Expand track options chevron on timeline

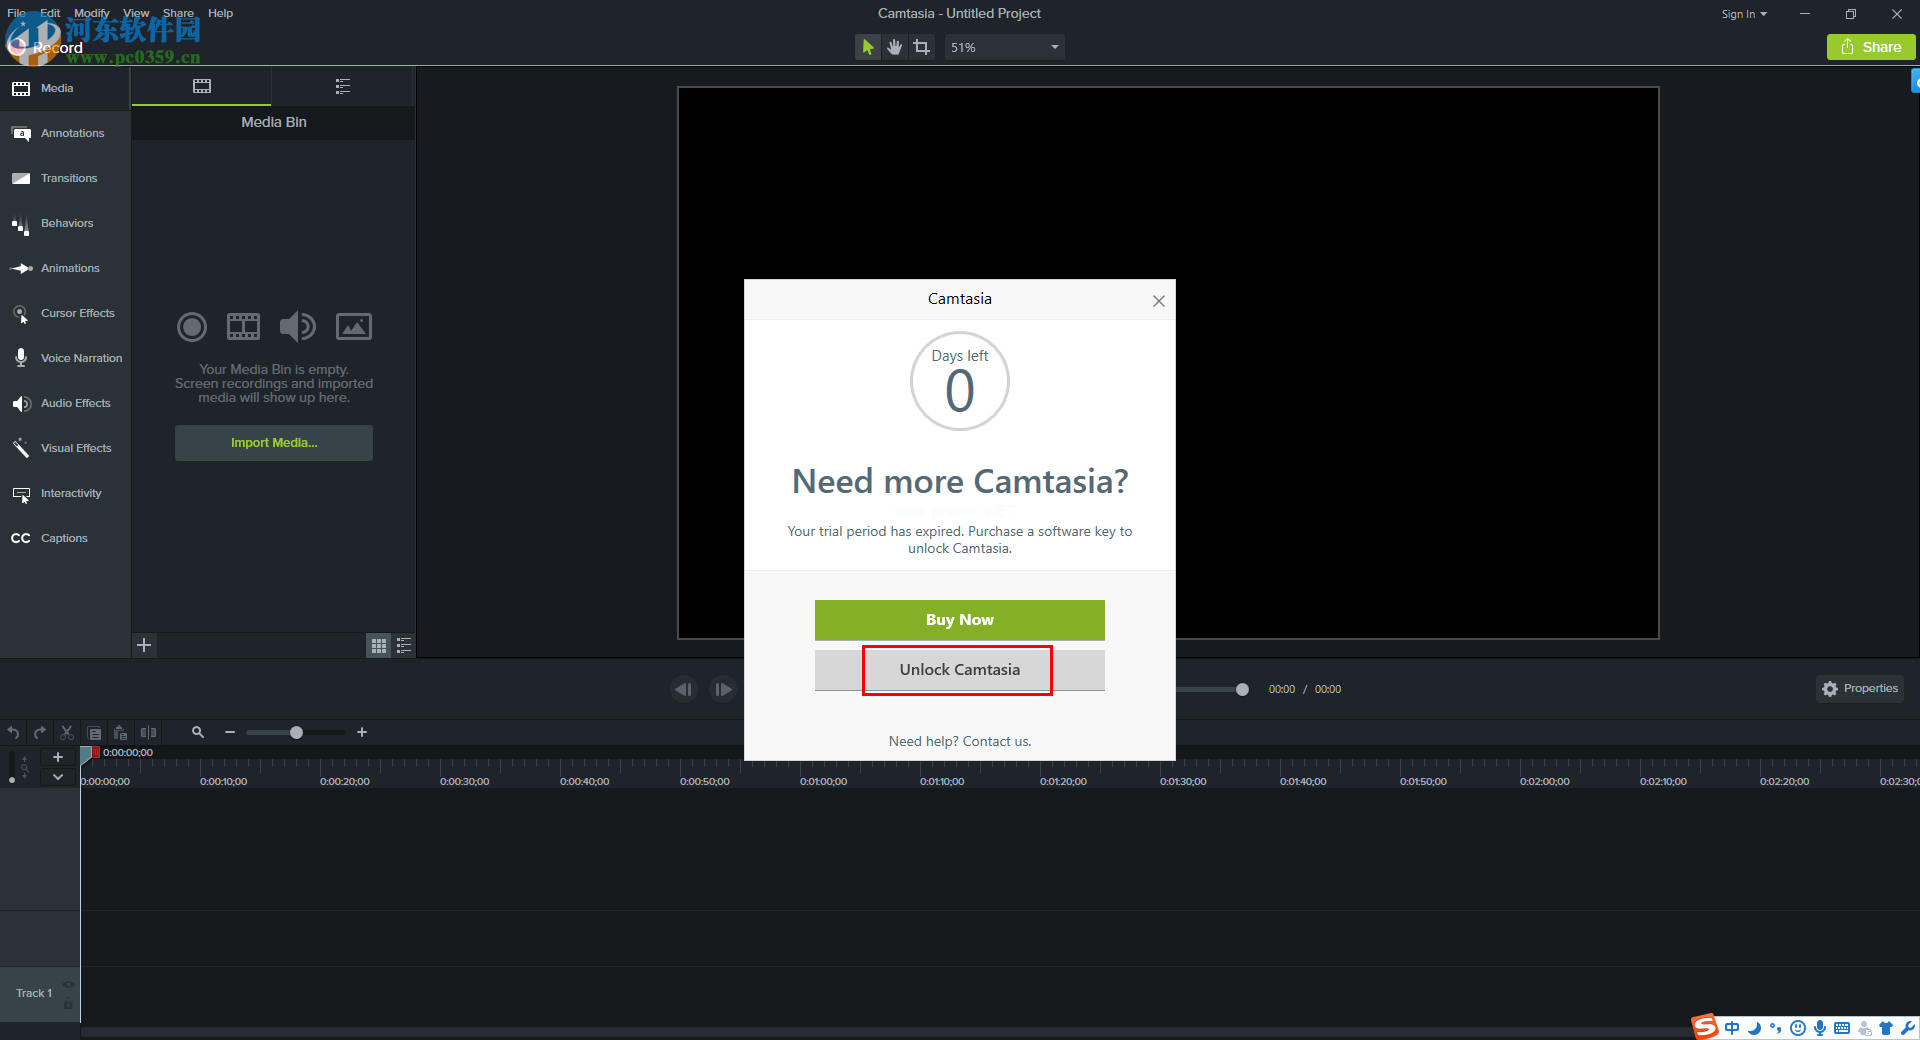pyautogui.click(x=58, y=777)
